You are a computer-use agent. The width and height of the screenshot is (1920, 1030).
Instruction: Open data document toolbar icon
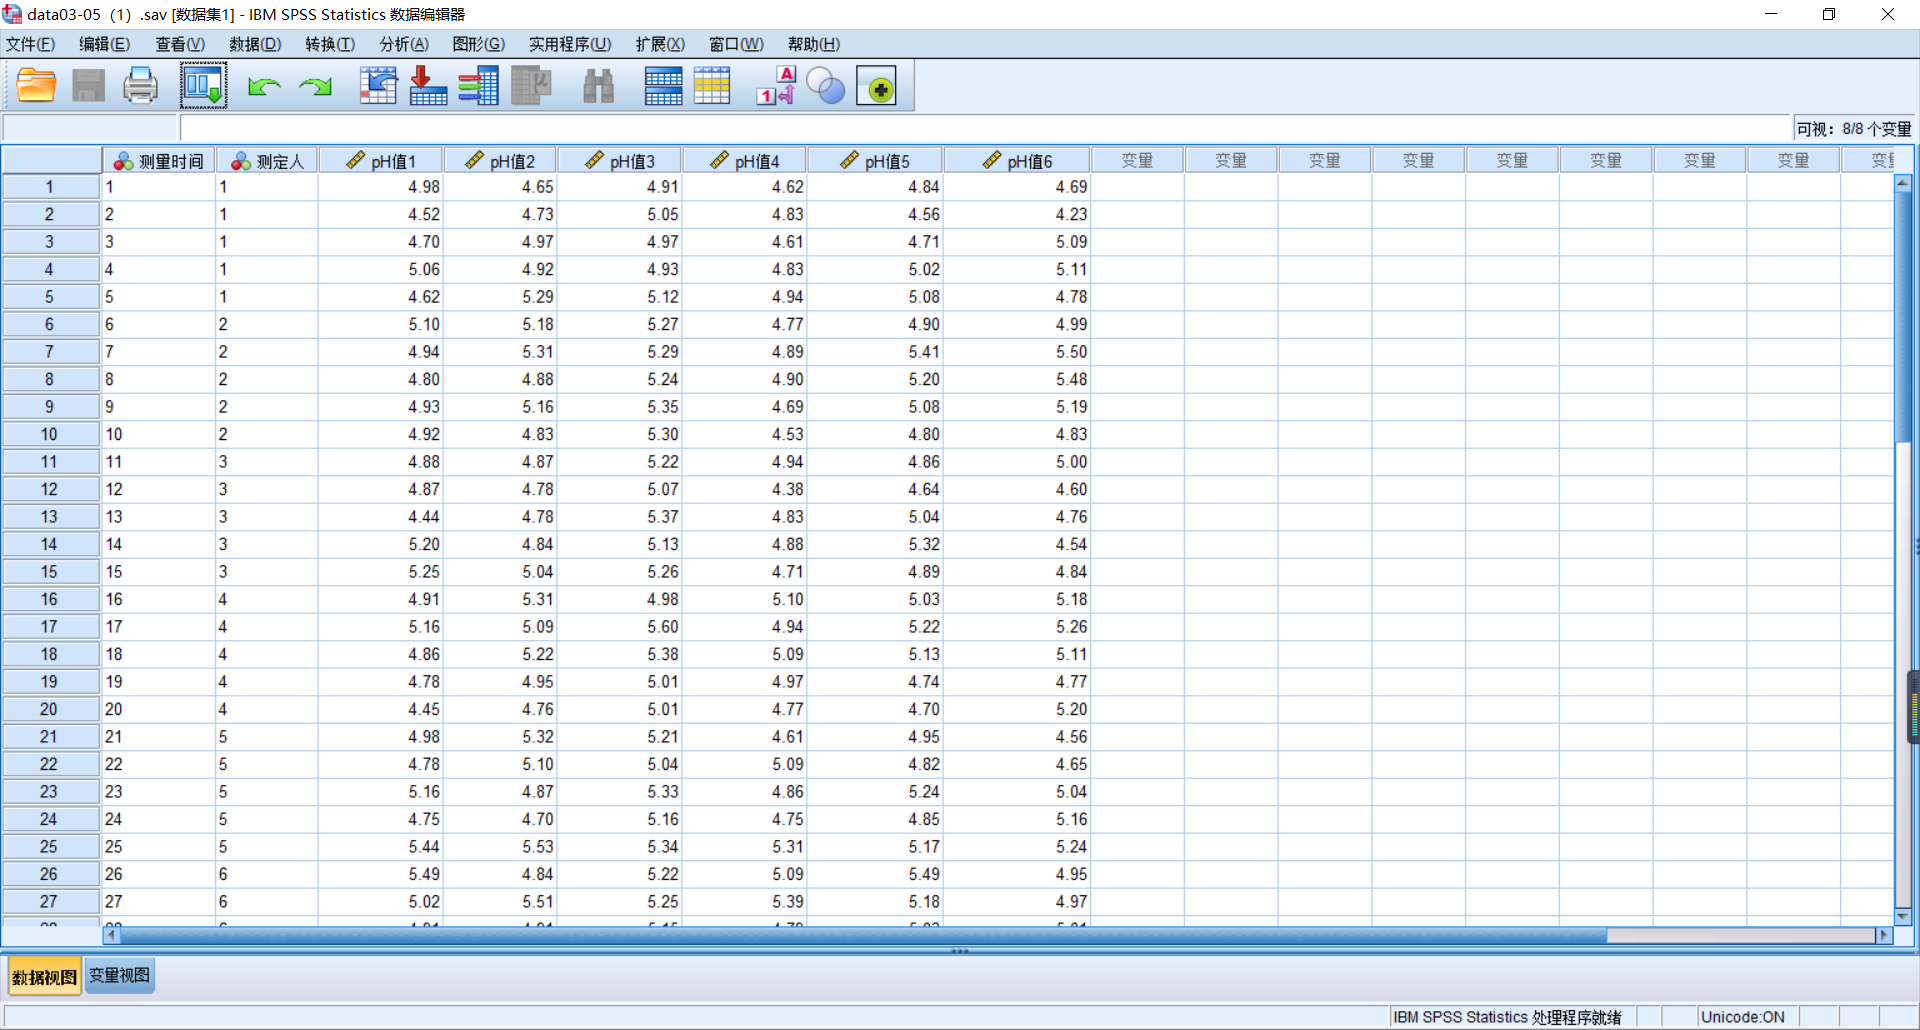click(x=37, y=86)
